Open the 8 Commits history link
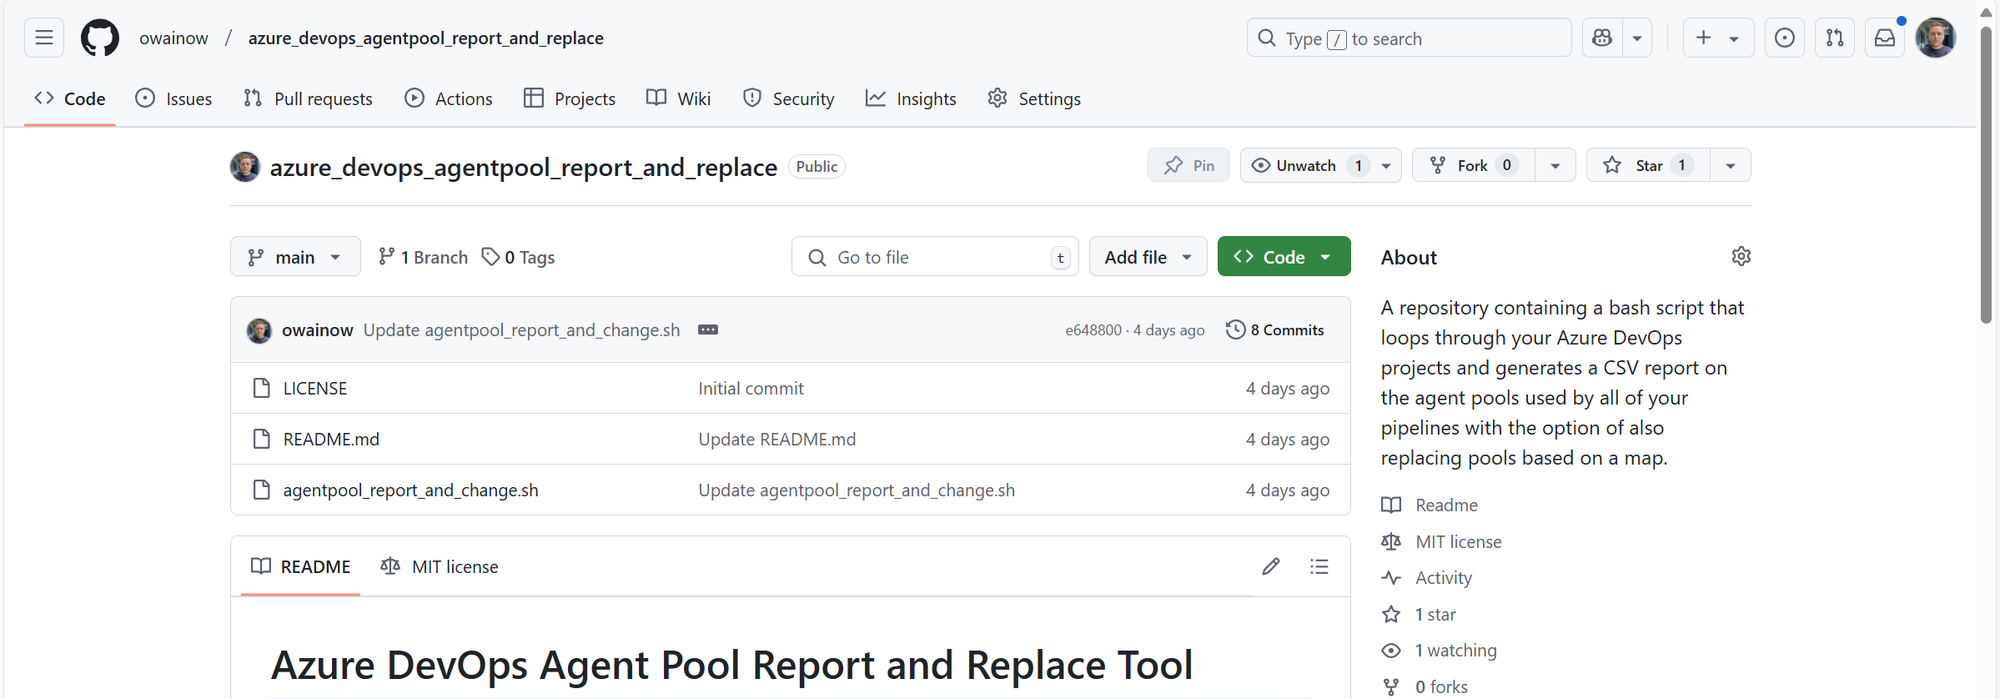 tap(1276, 330)
